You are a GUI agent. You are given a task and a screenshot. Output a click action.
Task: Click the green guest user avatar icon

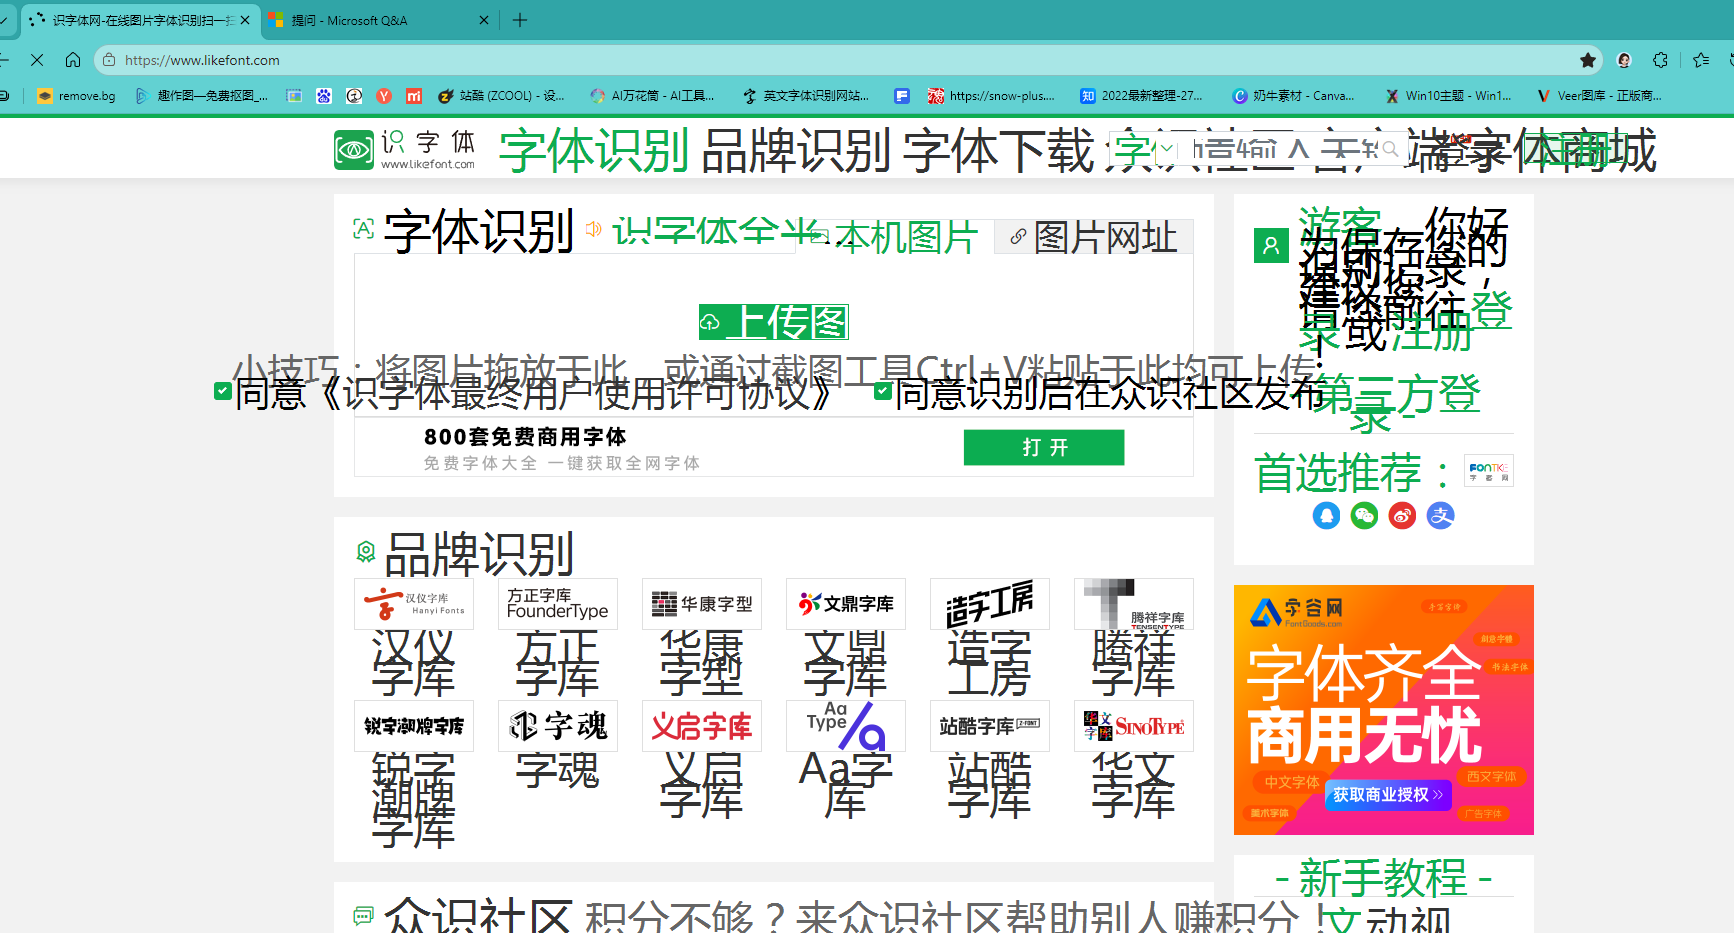coord(1271,245)
